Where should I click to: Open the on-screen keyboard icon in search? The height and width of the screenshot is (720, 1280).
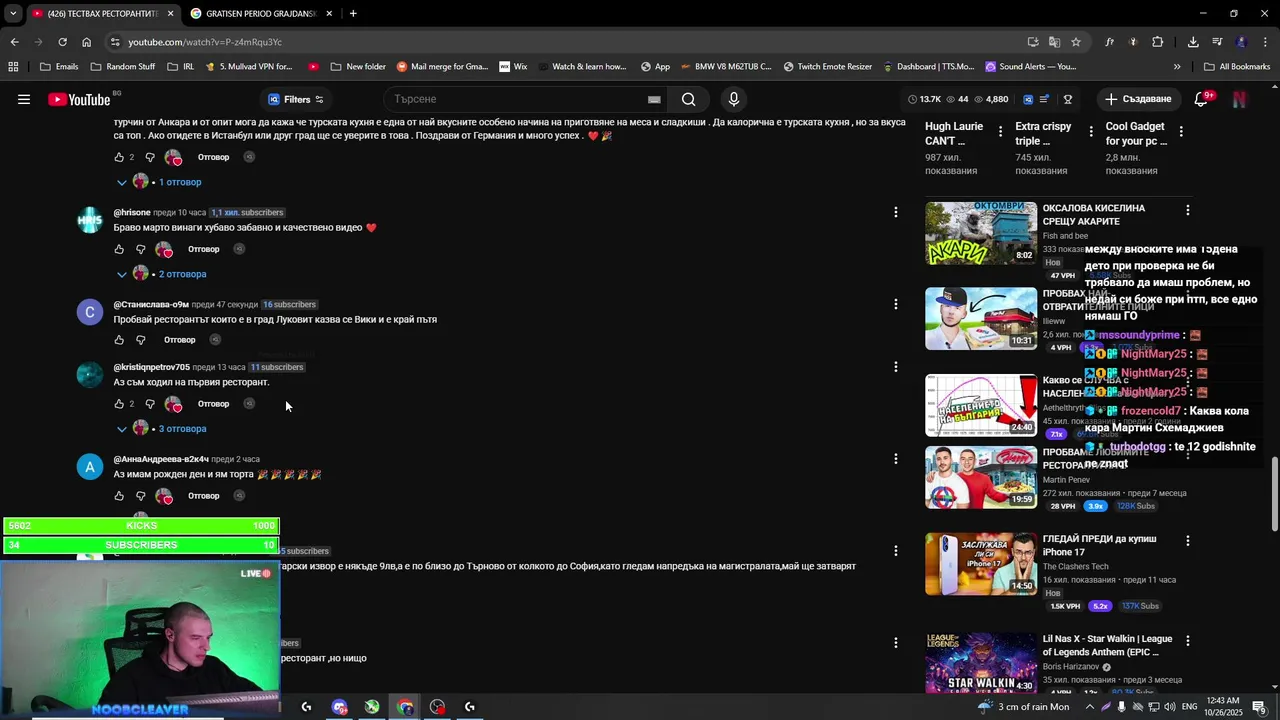pyautogui.click(x=654, y=99)
